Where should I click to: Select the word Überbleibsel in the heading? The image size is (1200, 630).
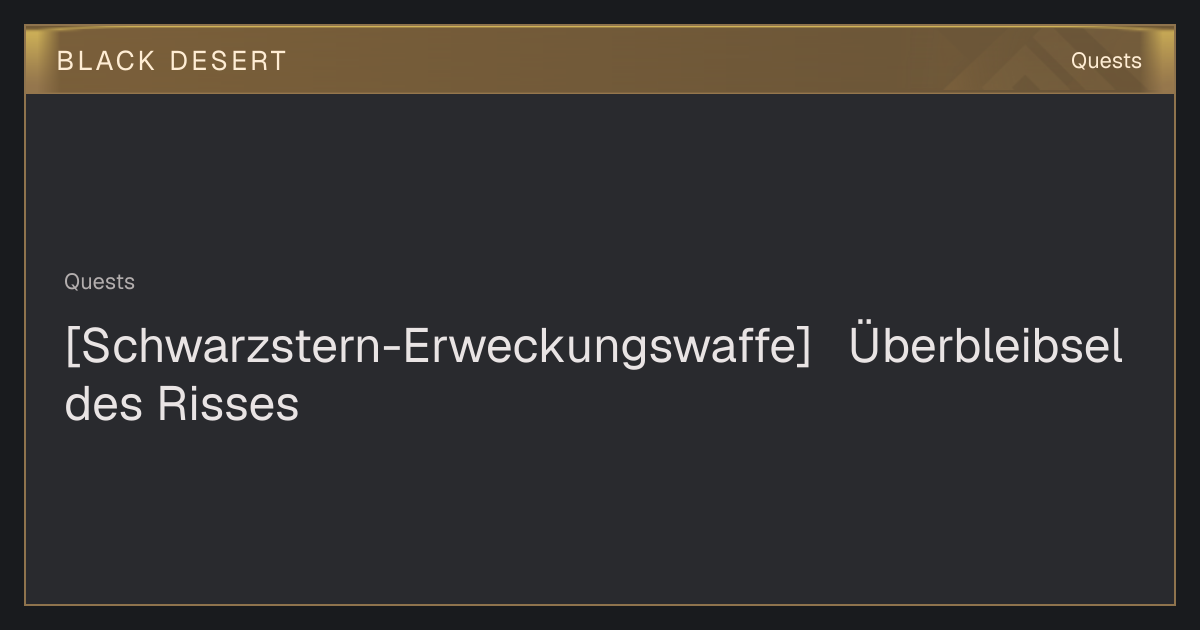[x=986, y=346]
